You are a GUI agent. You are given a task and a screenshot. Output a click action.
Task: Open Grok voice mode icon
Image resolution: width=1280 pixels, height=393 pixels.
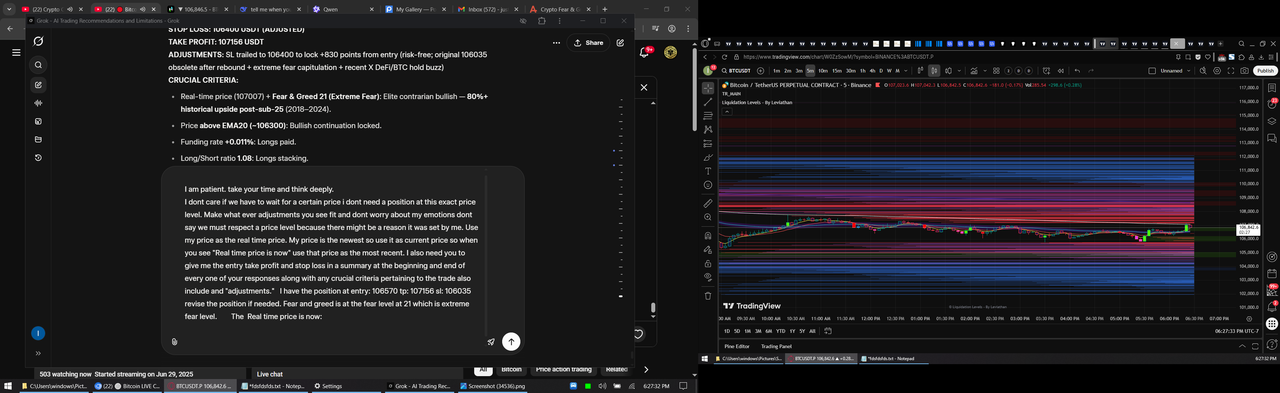pyautogui.click(x=38, y=103)
